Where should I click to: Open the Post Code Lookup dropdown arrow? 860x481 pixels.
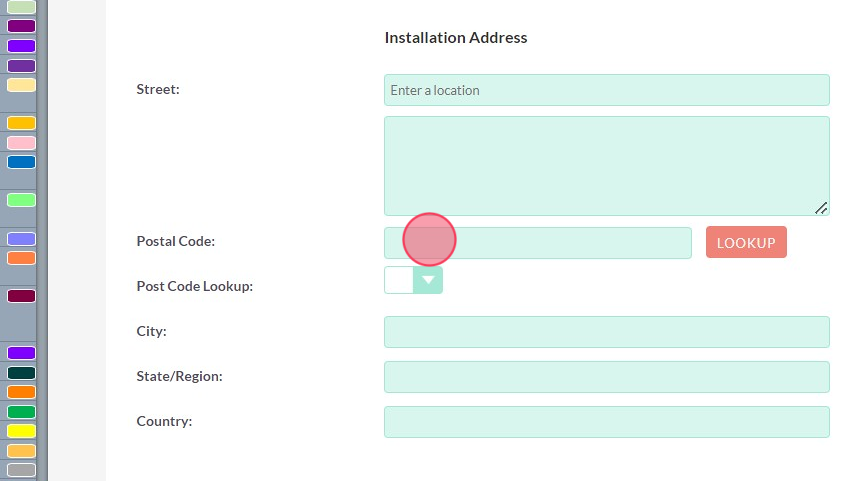pos(428,280)
